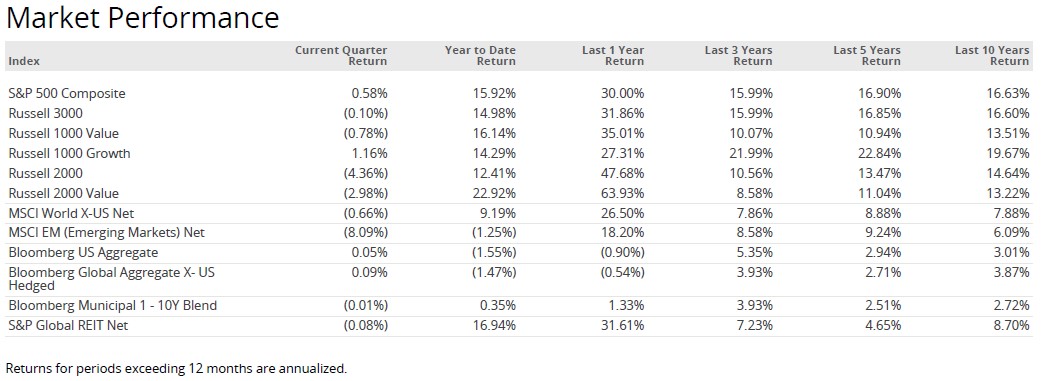Select MSCI EM (Emerging Markets) Net row
Screen dimensions: 1041x381
tap(520, 233)
